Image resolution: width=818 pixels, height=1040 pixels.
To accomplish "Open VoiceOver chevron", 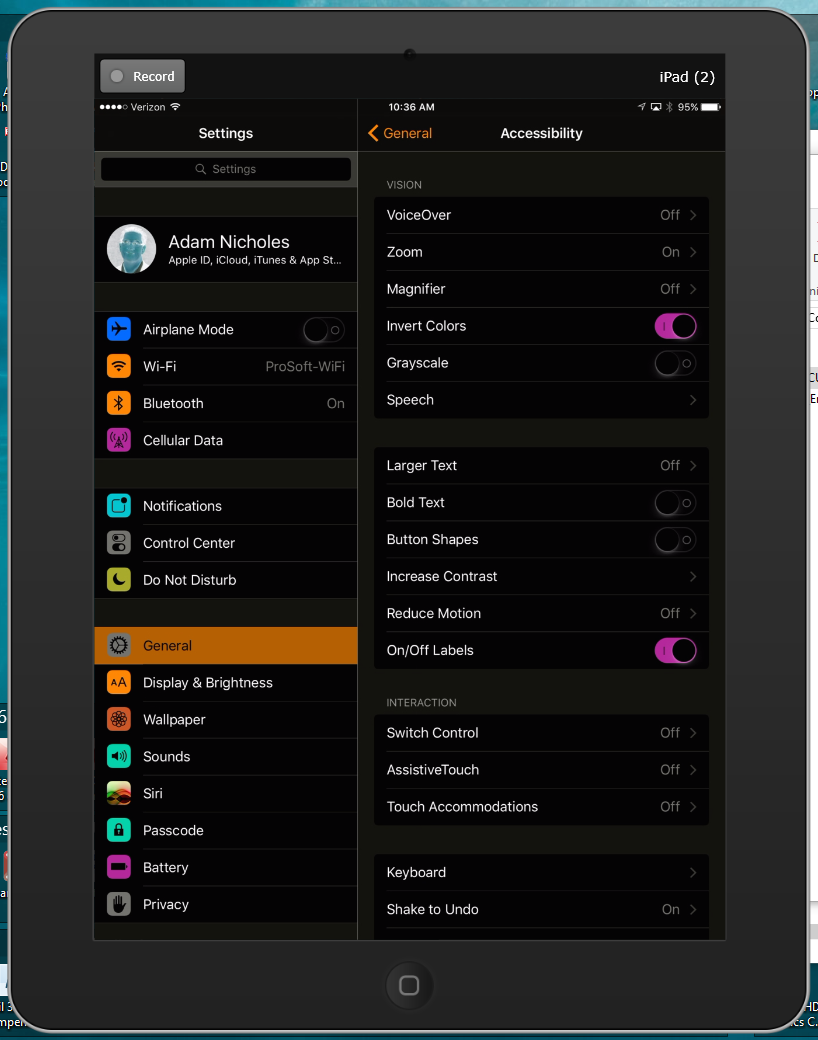I will pyautogui.click(x=693, y=215).
